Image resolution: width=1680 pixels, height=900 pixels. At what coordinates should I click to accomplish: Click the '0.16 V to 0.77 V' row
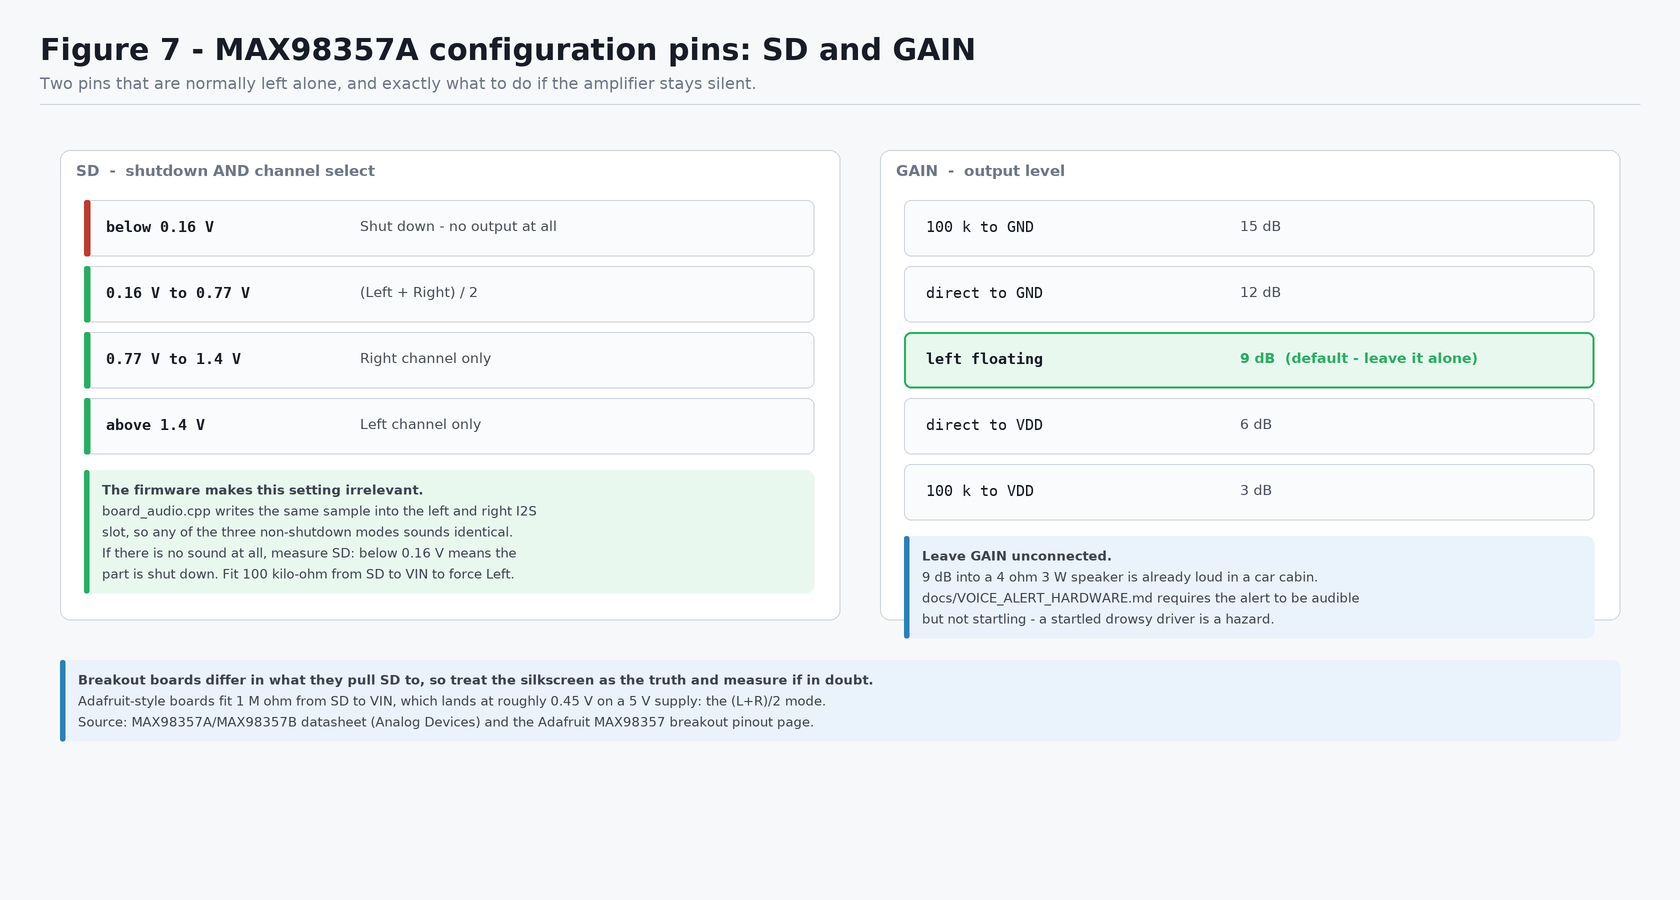449,294
